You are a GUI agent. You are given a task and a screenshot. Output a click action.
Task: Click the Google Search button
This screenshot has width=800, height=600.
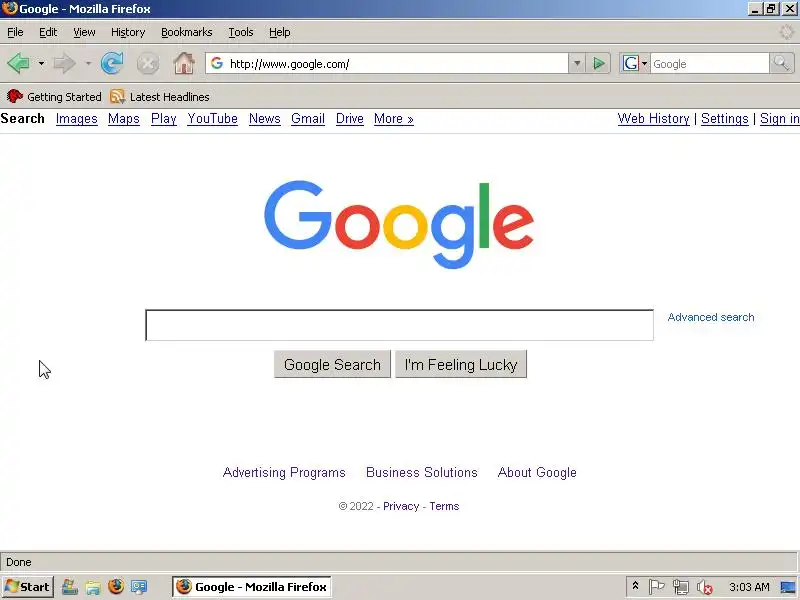pos(332,364)
